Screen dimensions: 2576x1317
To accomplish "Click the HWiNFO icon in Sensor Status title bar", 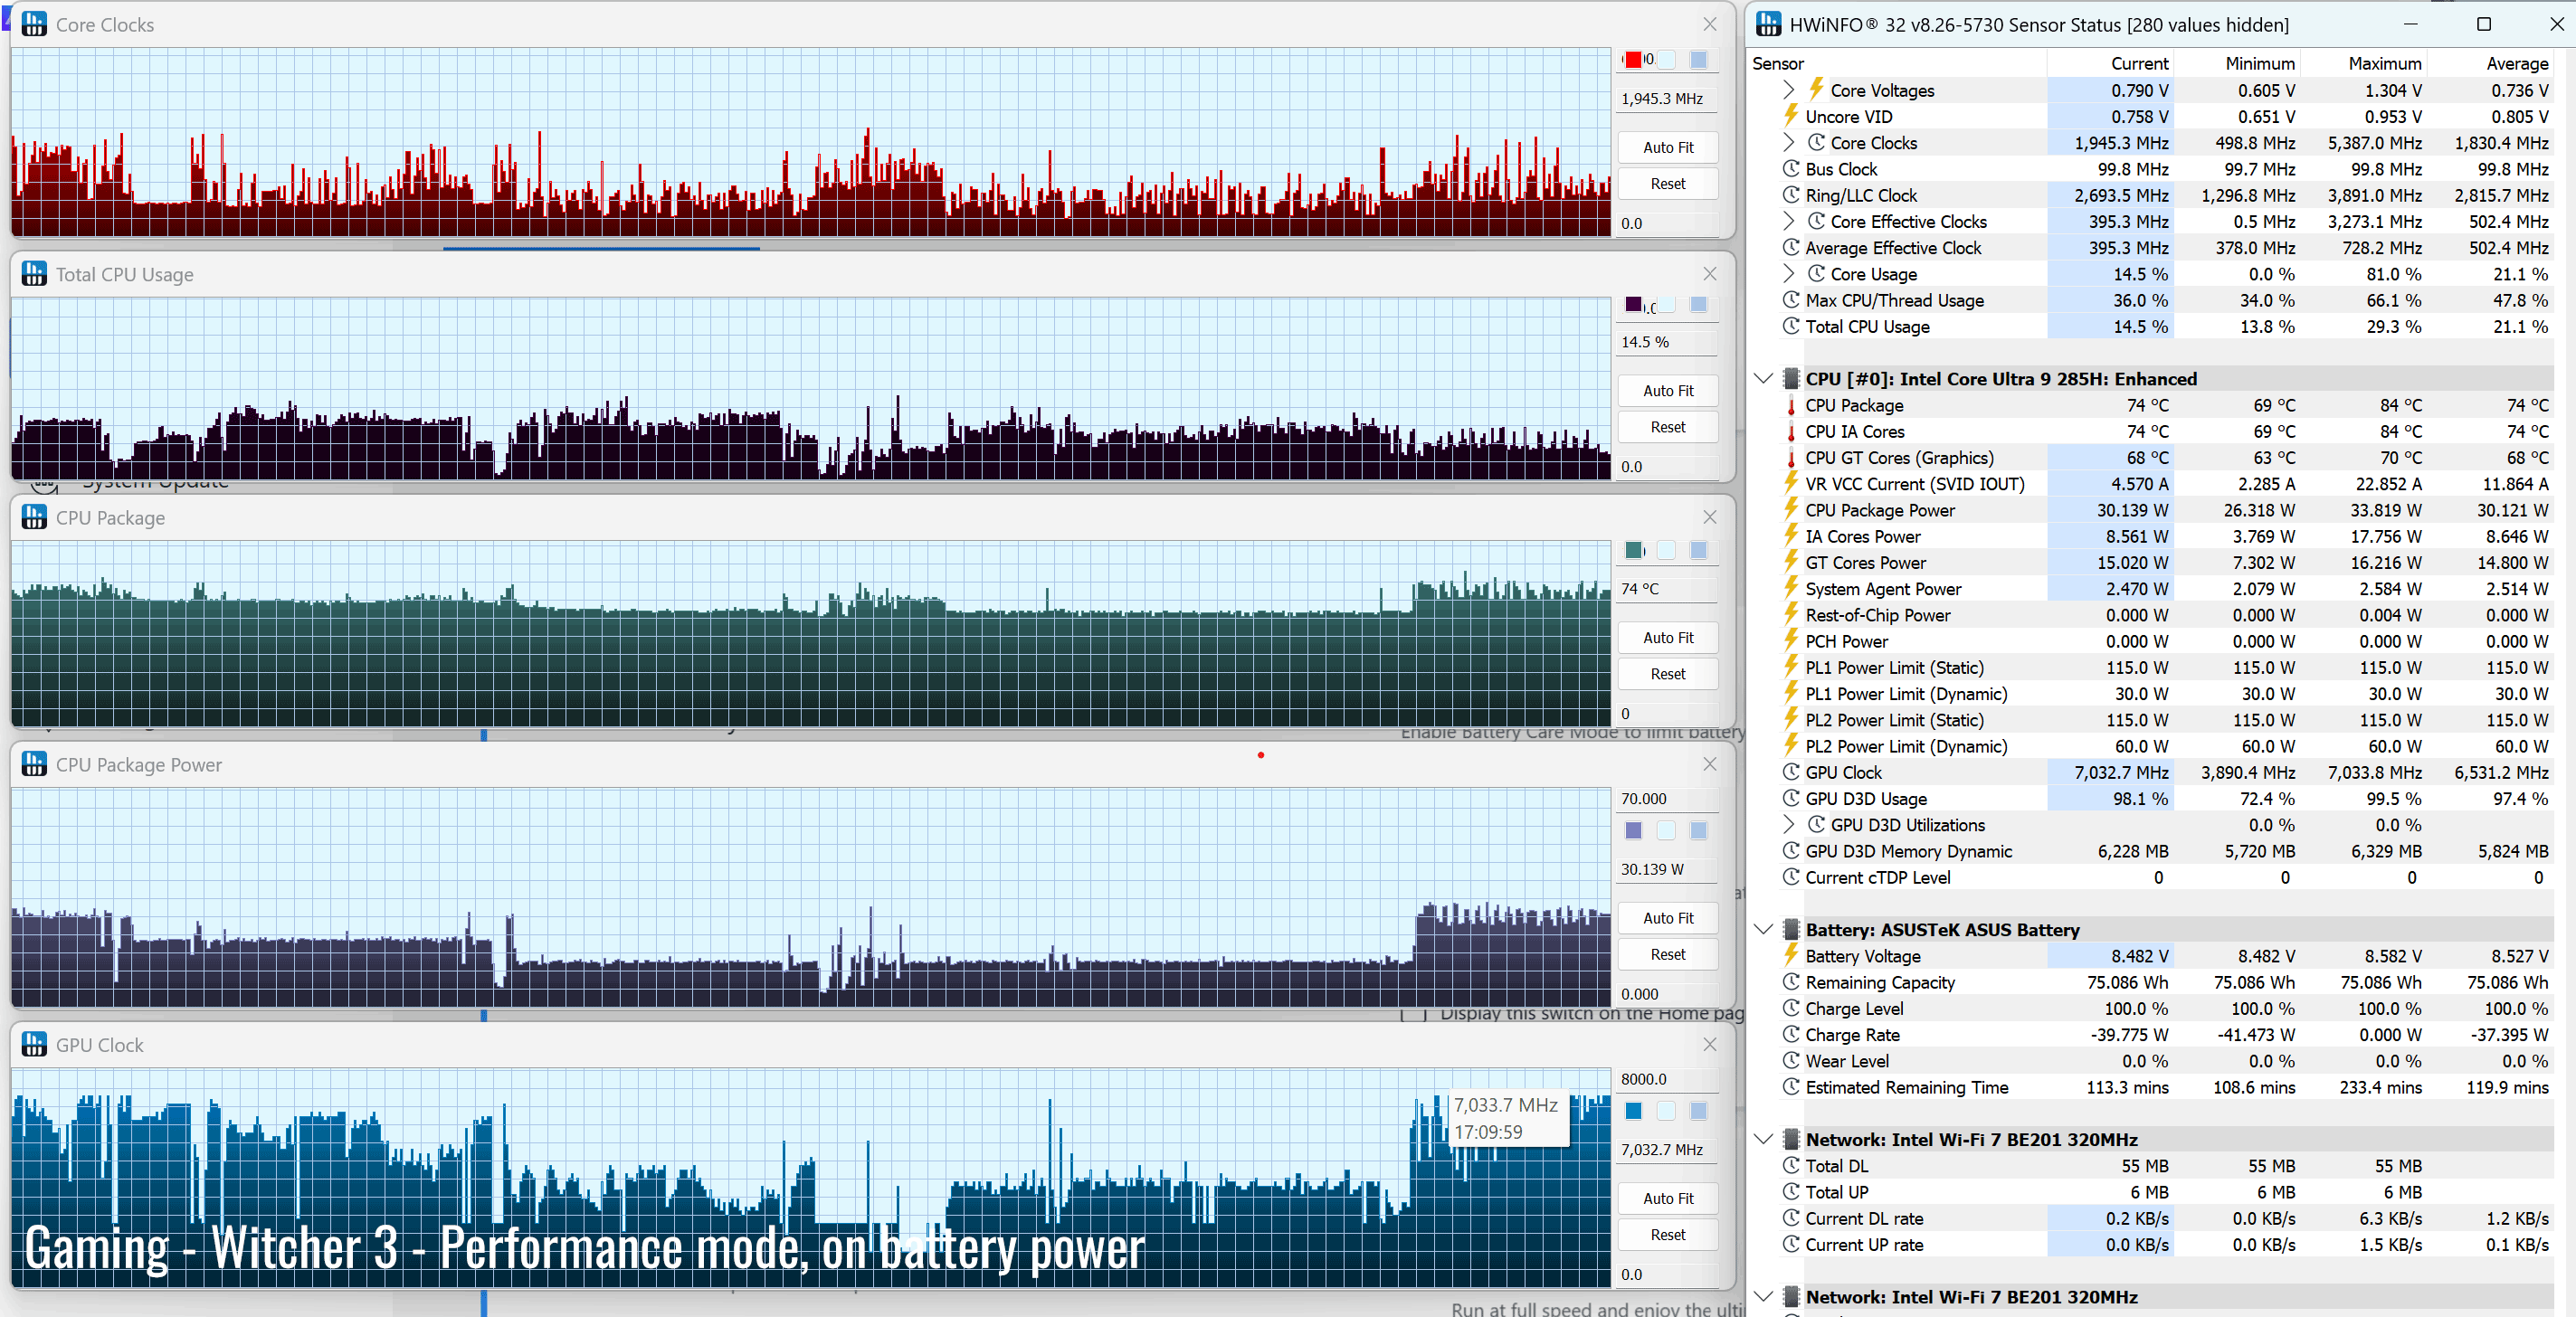I will pos(1769,24).
